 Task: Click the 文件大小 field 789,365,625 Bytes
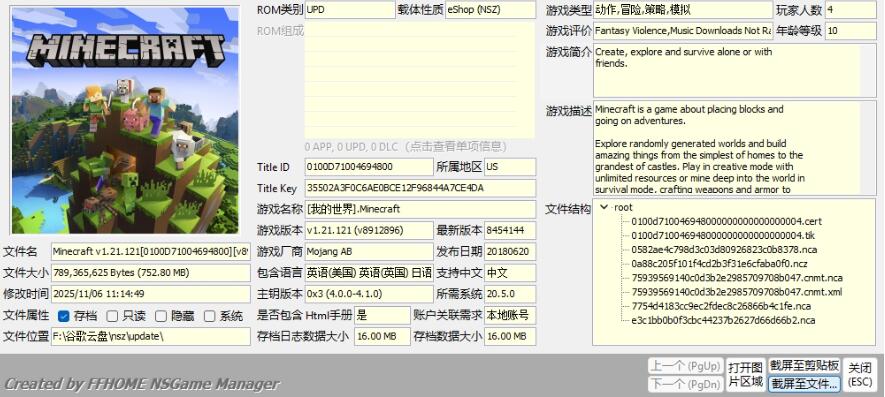151,273
